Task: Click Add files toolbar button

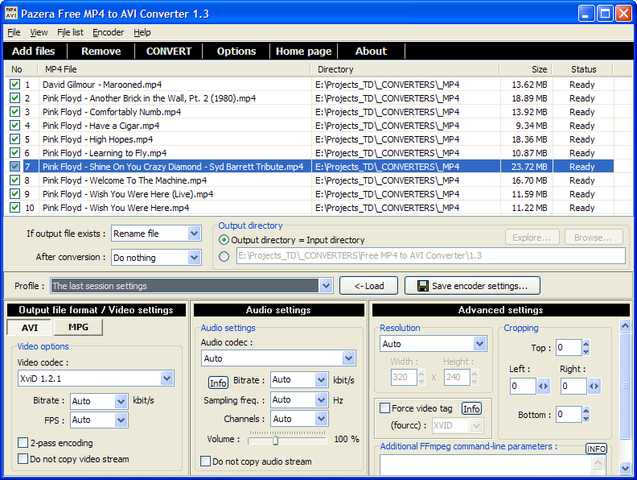Action: (x=33, y=51)
